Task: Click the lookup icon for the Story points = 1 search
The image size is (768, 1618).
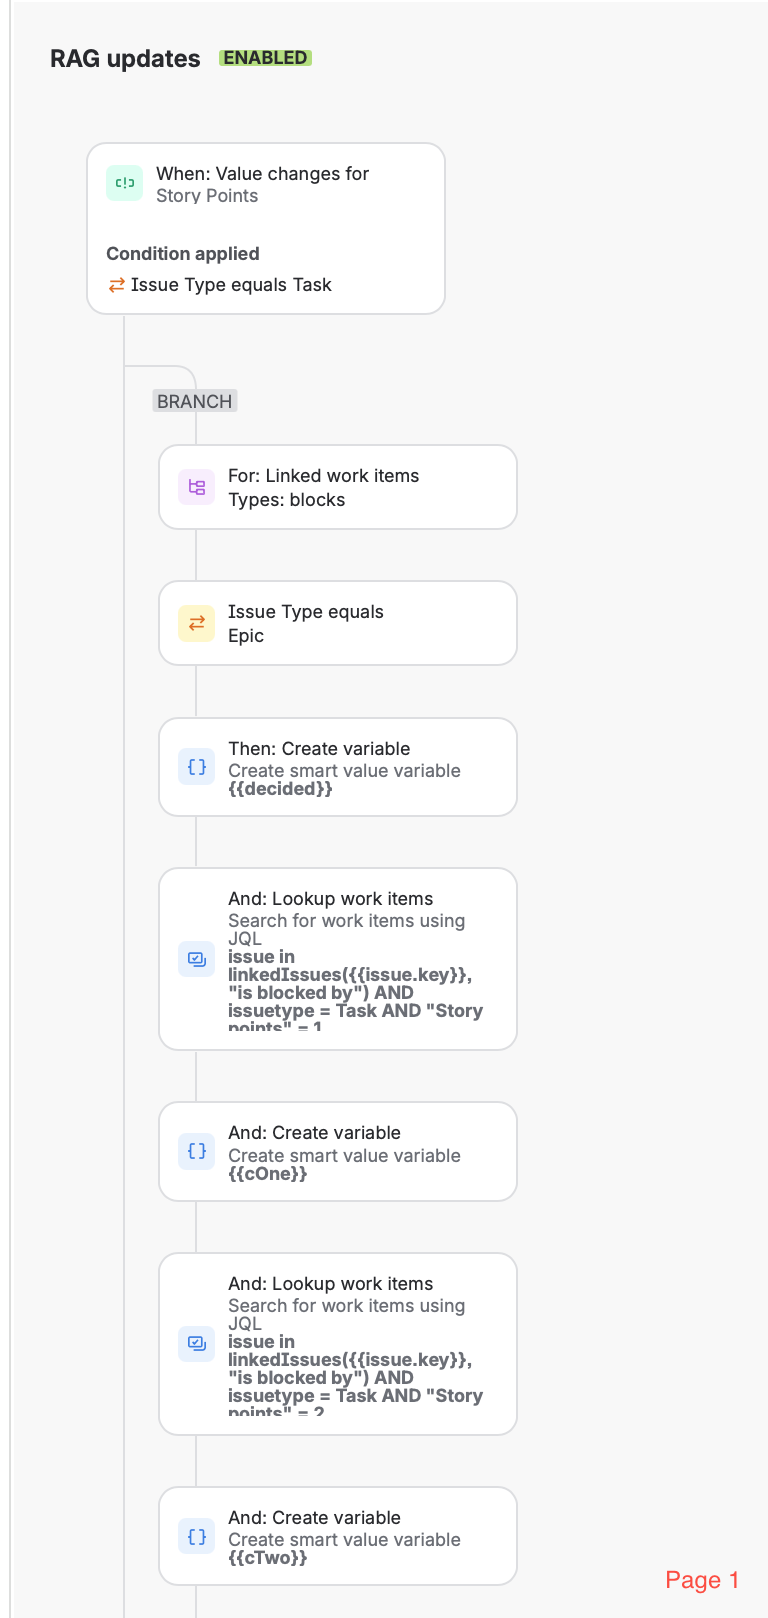Action: [197, 959]
